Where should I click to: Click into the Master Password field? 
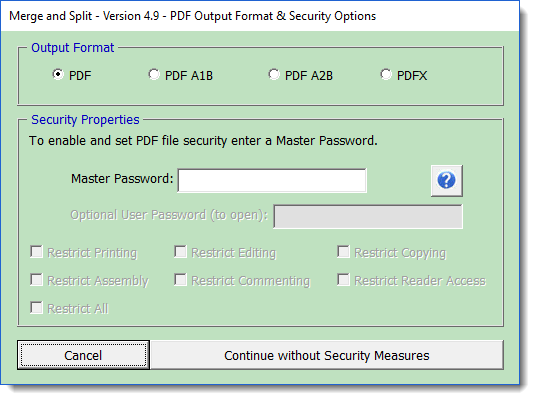[x=272, y=180]
